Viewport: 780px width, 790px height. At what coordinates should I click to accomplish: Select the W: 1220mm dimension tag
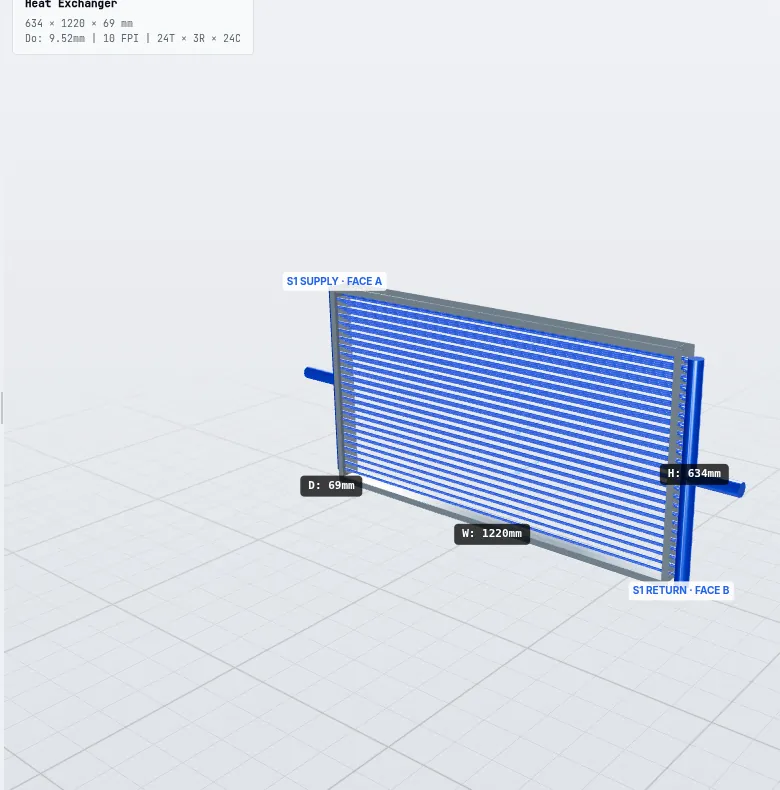[x=492, y=534]
